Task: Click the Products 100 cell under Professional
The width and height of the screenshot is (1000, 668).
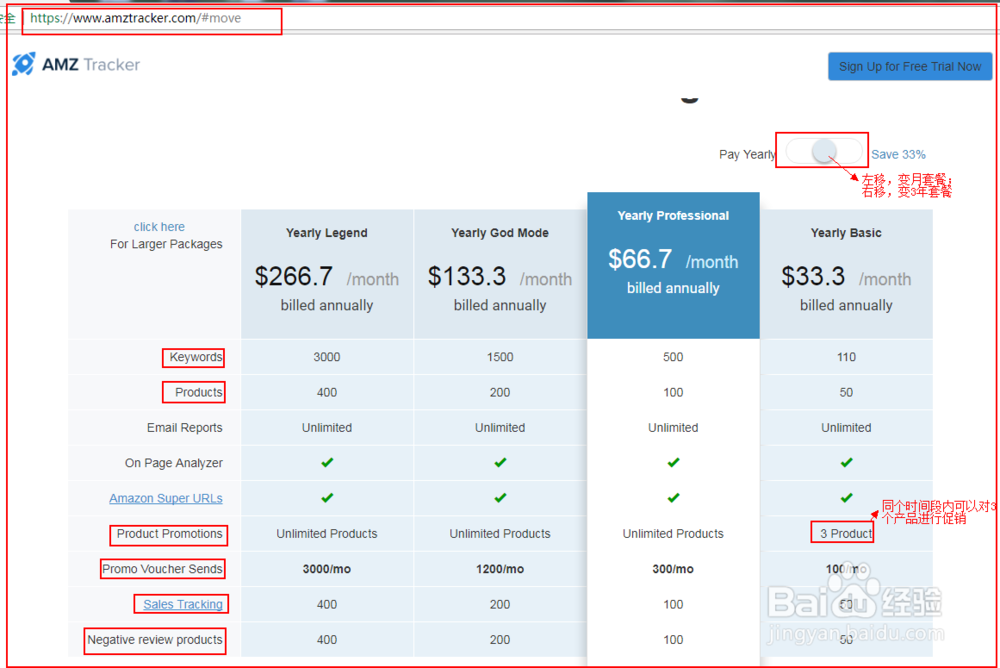Action: 673,392
